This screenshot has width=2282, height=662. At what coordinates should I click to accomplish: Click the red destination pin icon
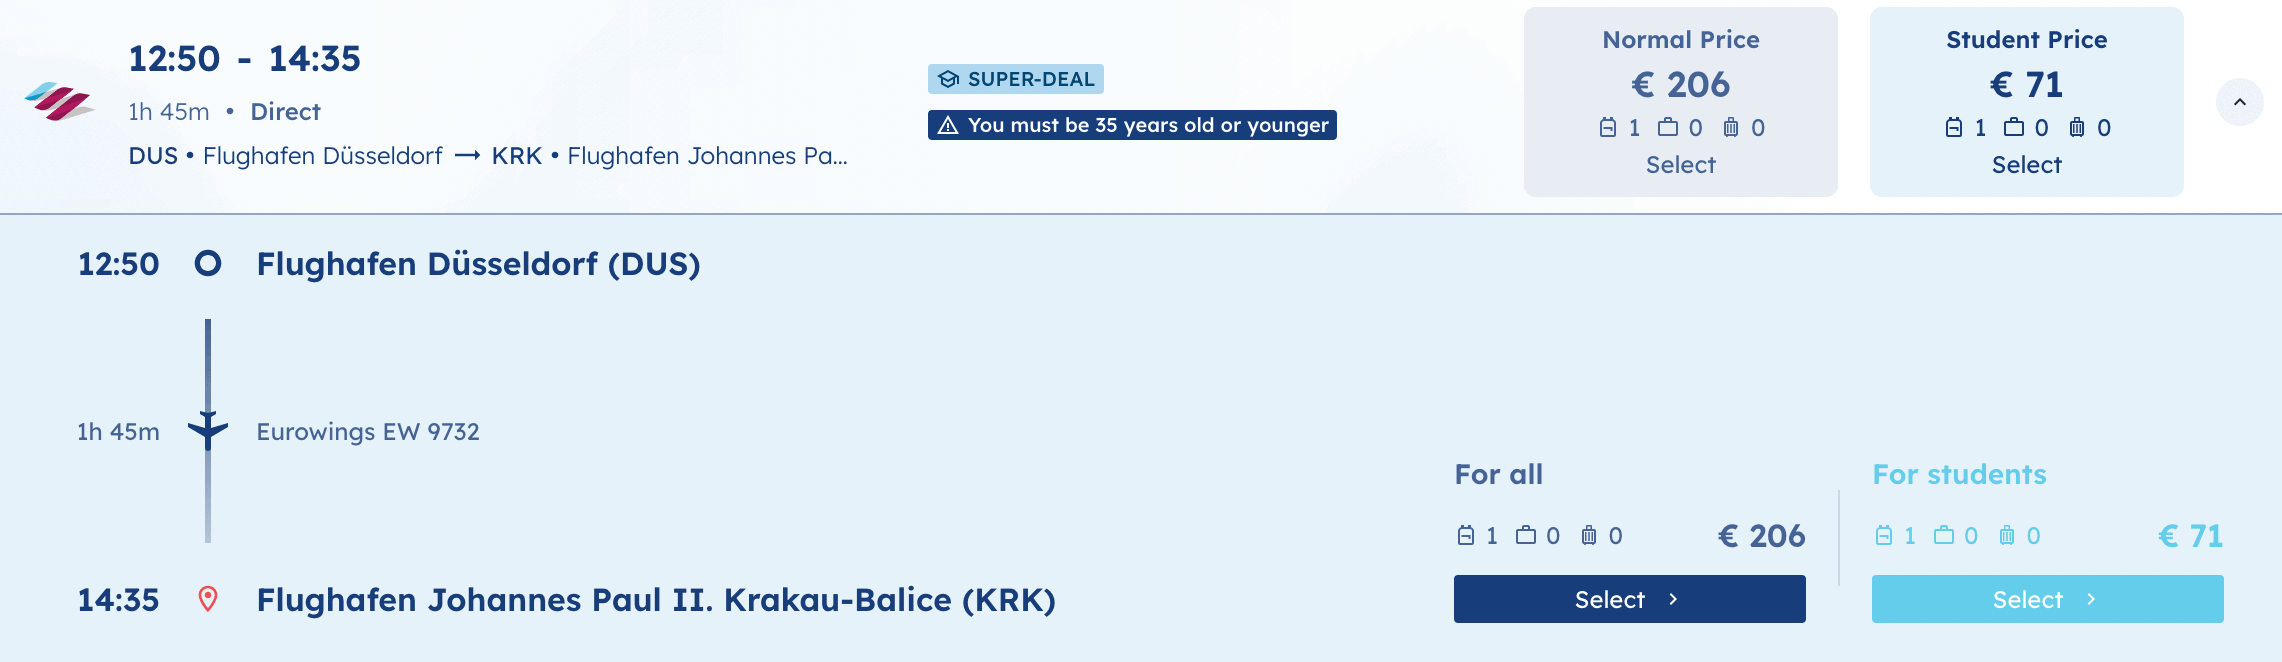click(208, 599)
